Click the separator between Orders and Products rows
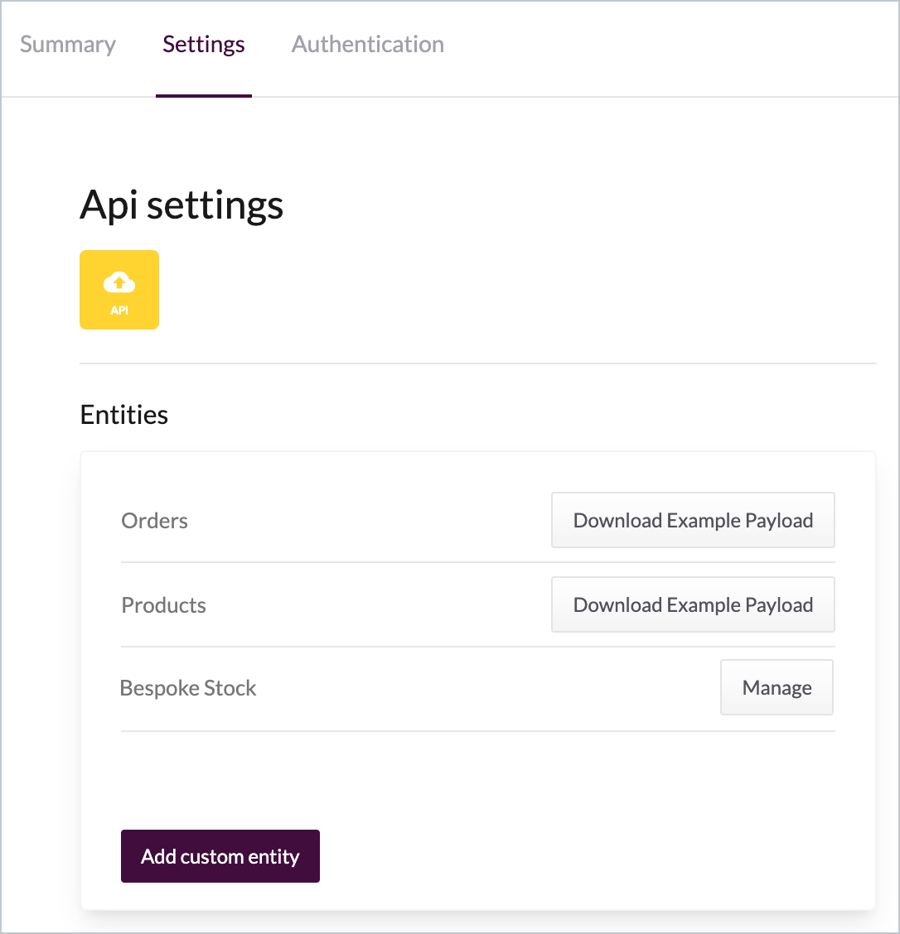The height and width of the screenshot is (934, 900). 478,562
